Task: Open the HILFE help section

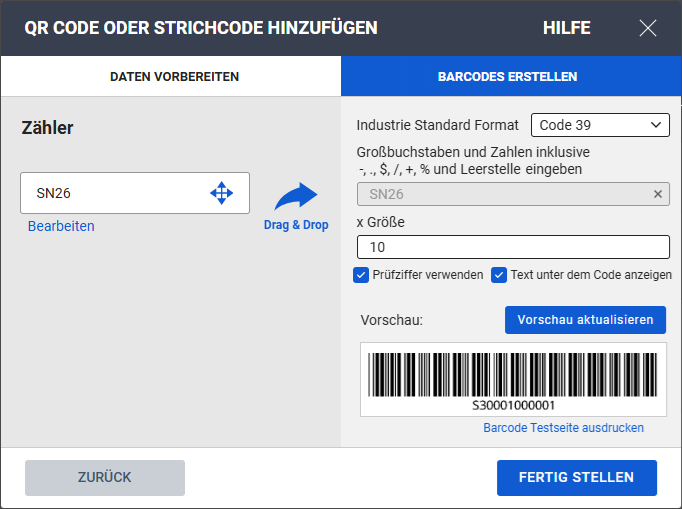Action: coord(566,28)
